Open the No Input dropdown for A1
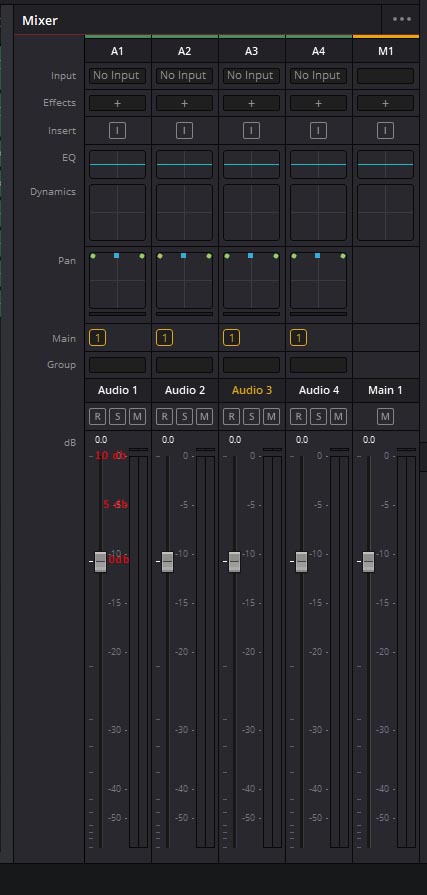 [x=117, y=75]
